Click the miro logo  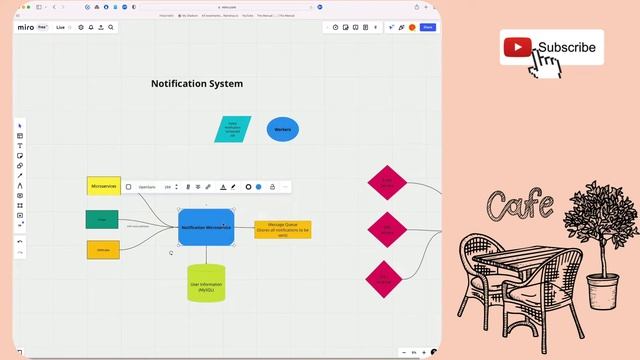coord(26,27)
